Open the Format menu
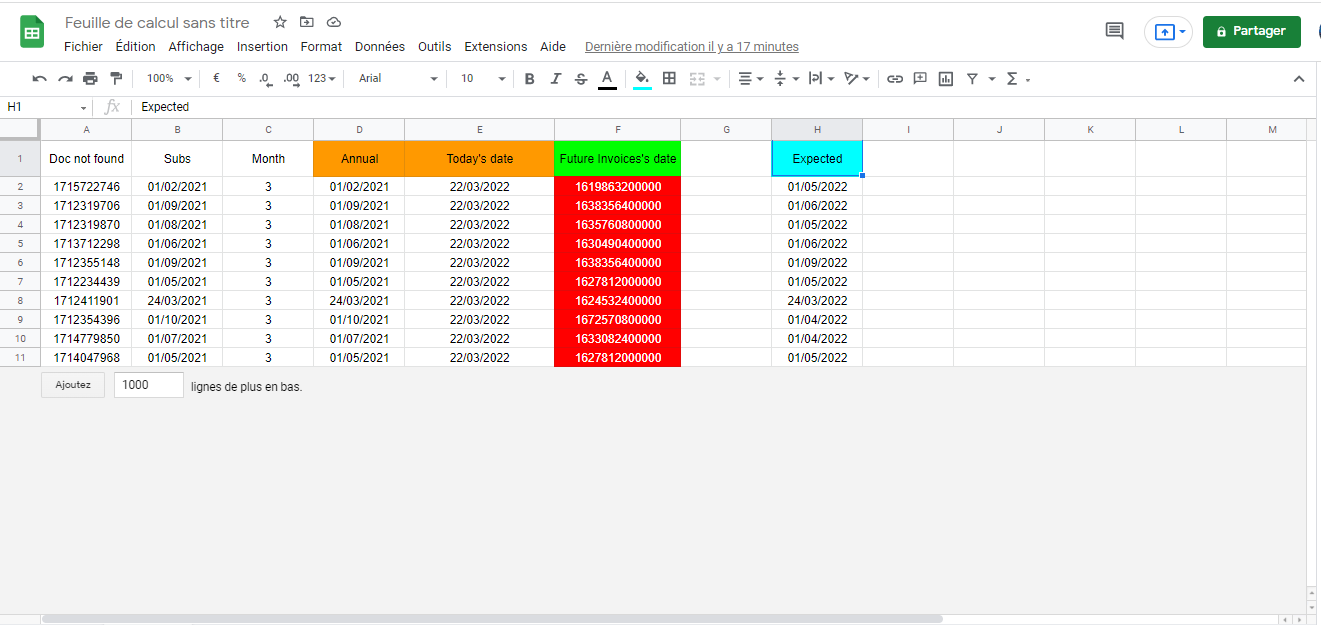The width and height of the screenshot is (1321, 625). 321,47
